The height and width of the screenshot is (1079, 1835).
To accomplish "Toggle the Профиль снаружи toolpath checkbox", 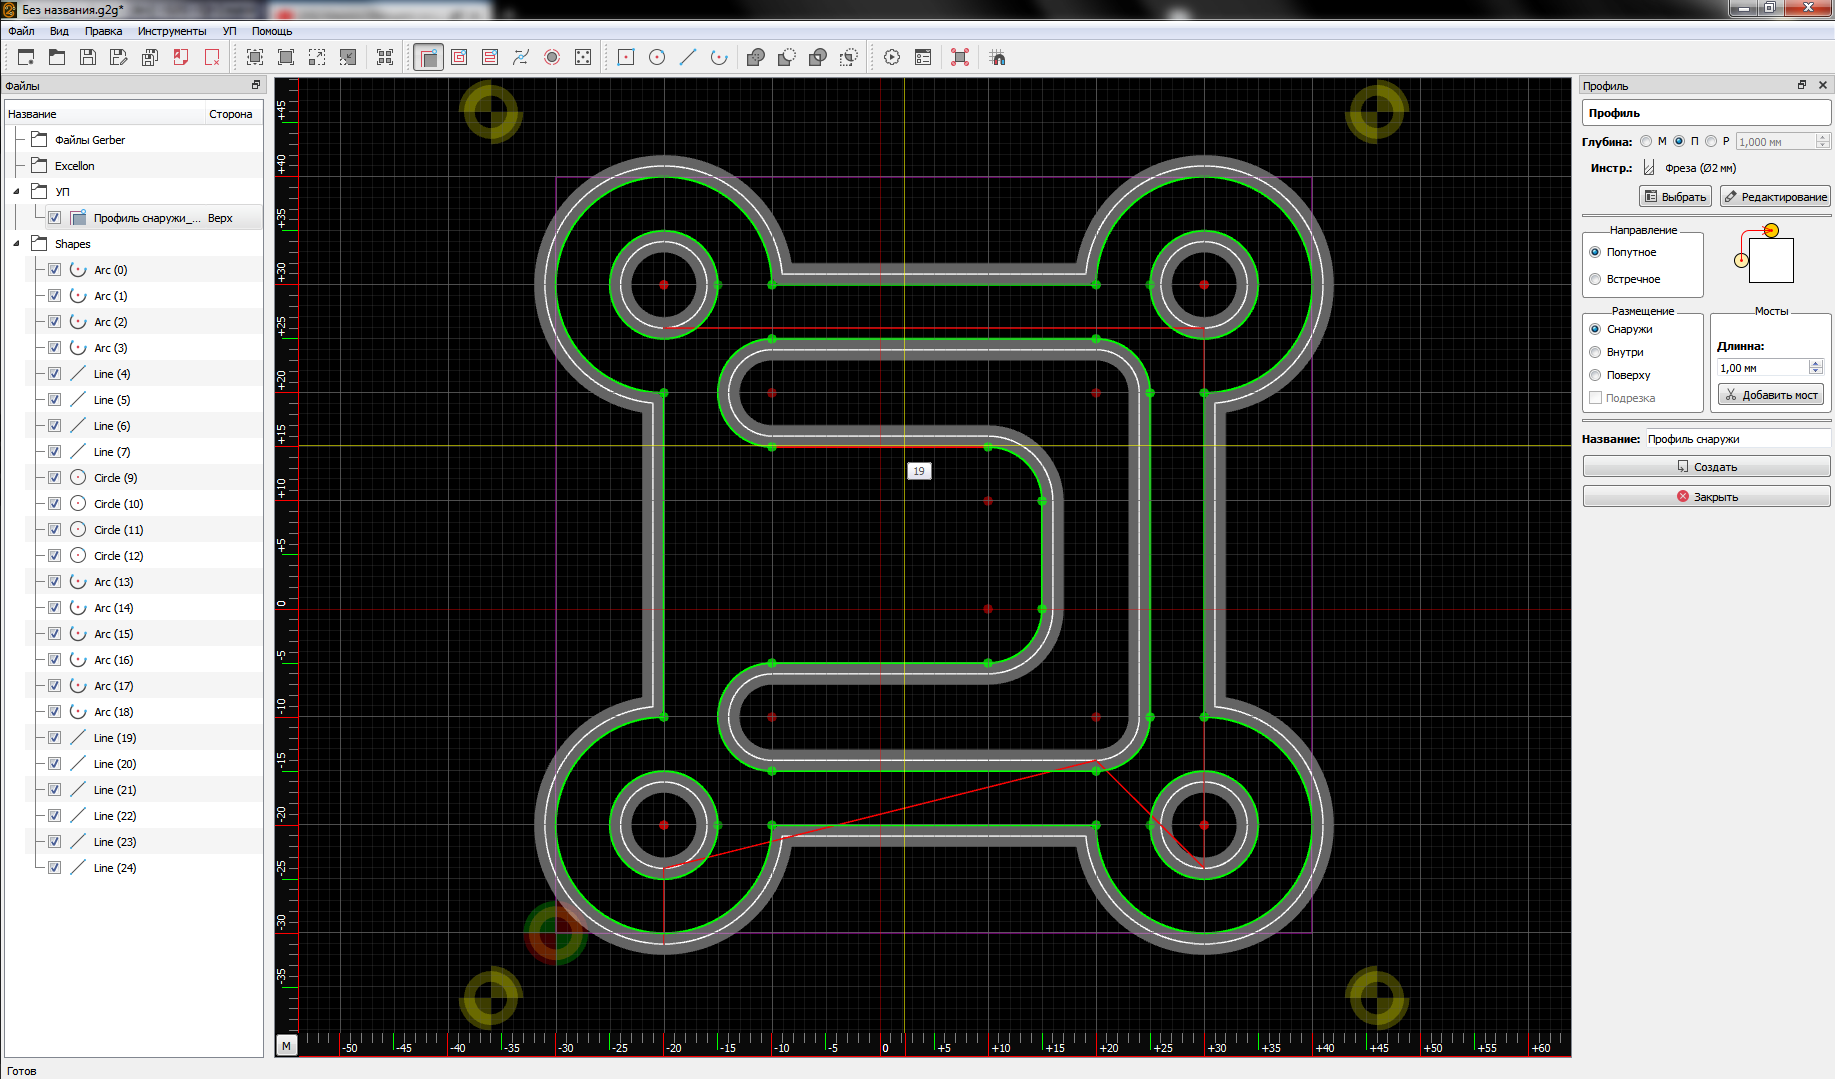I will (55, 218).
